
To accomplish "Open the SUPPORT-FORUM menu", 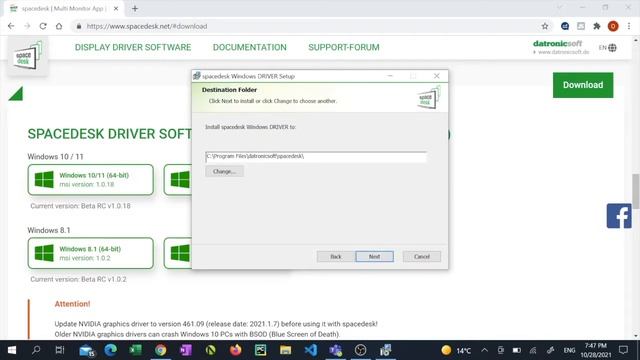I will click(x=344, y=47).
